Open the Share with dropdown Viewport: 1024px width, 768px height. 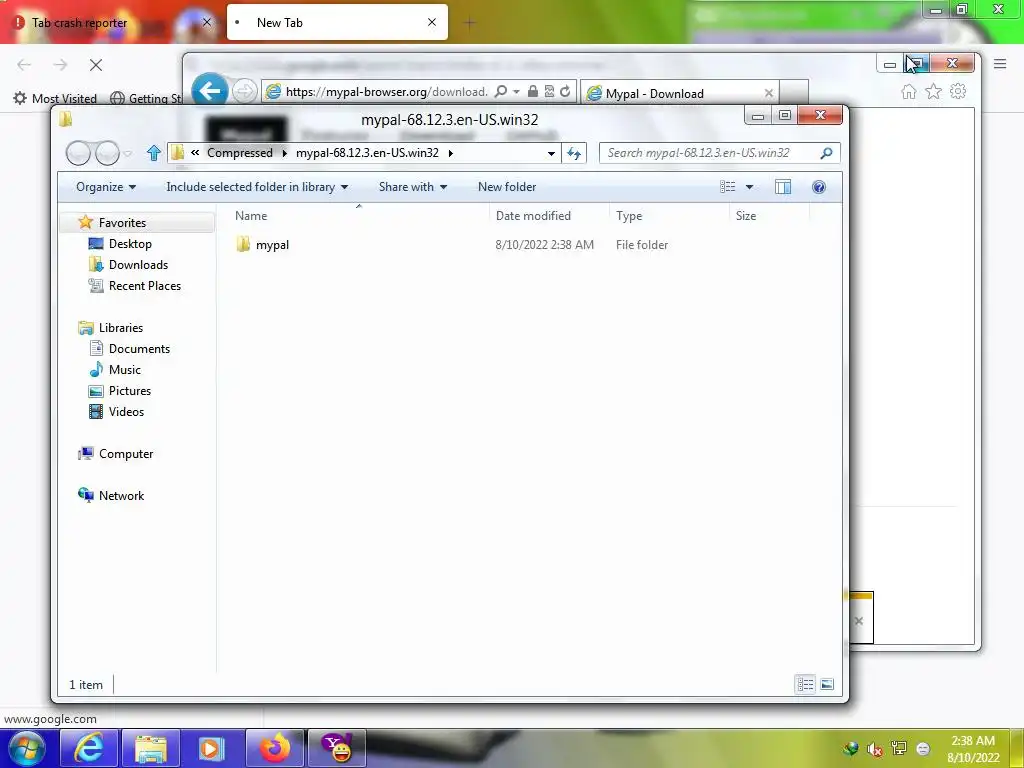pyautogui.click(x=413, y=187)
